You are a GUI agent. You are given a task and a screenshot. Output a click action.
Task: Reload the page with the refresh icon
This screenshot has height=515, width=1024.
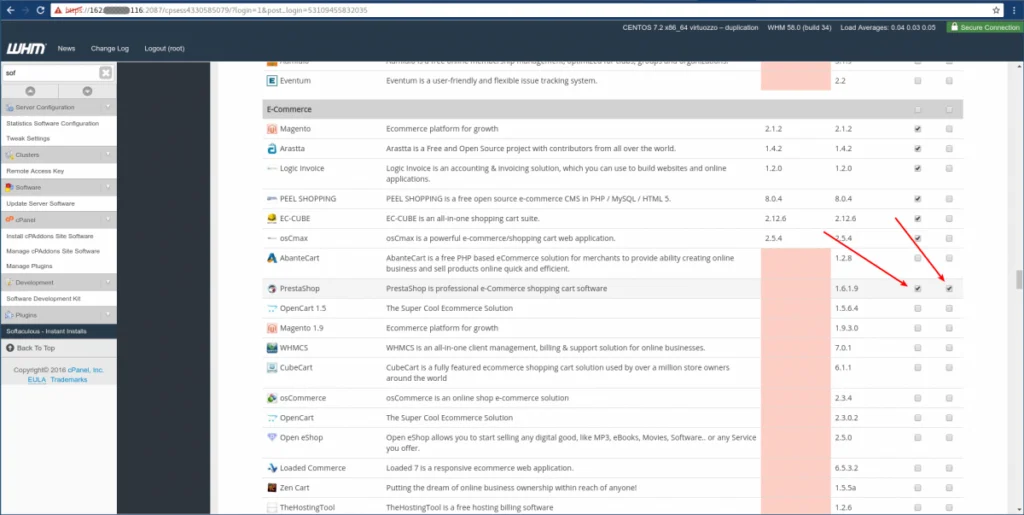(40, 10)
